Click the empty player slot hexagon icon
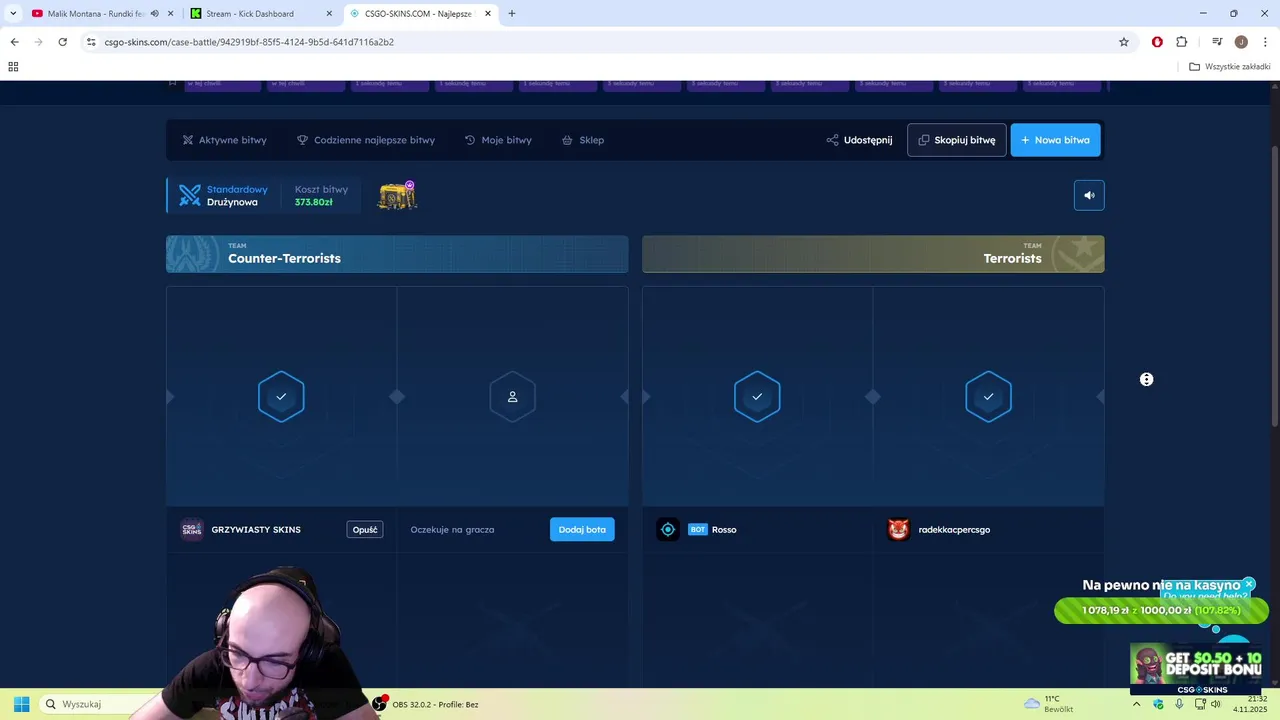This screenshot has width=1280, height=720. click(x=512, y=397)
